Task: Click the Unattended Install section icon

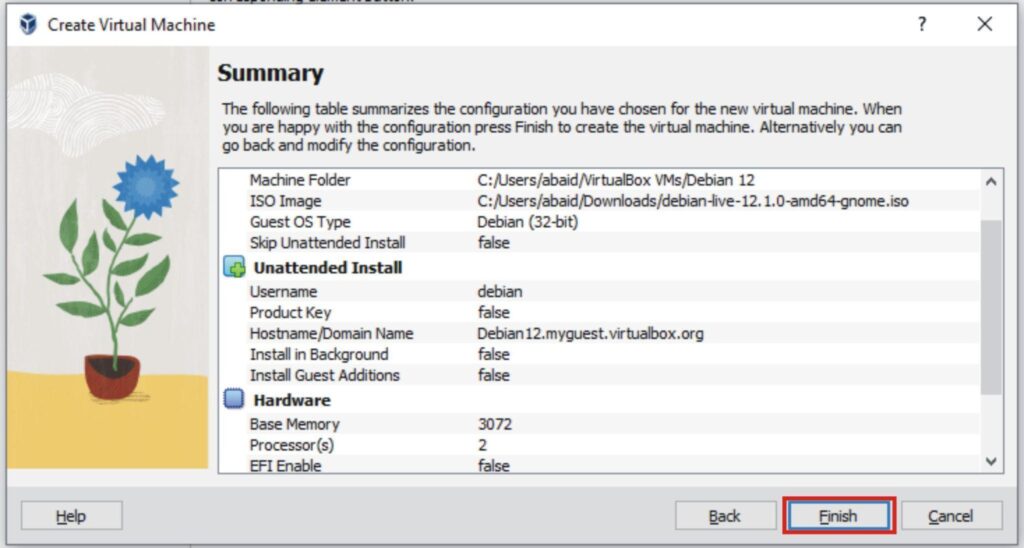Action: click(x=234, y=267)
